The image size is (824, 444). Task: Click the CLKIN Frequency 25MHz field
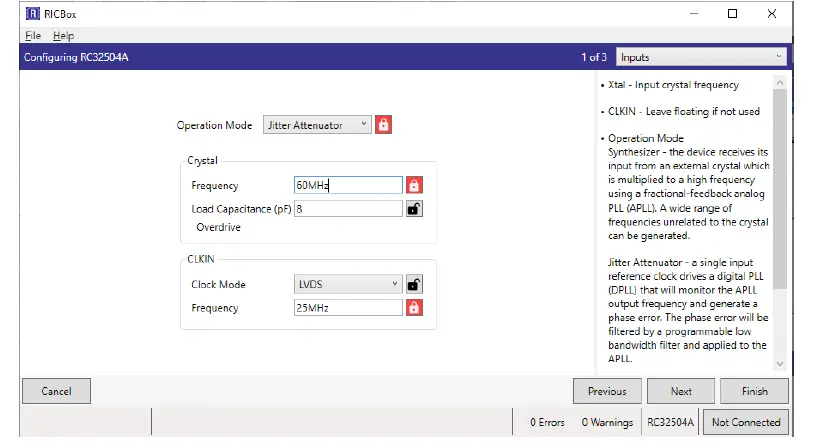point(348,308)
